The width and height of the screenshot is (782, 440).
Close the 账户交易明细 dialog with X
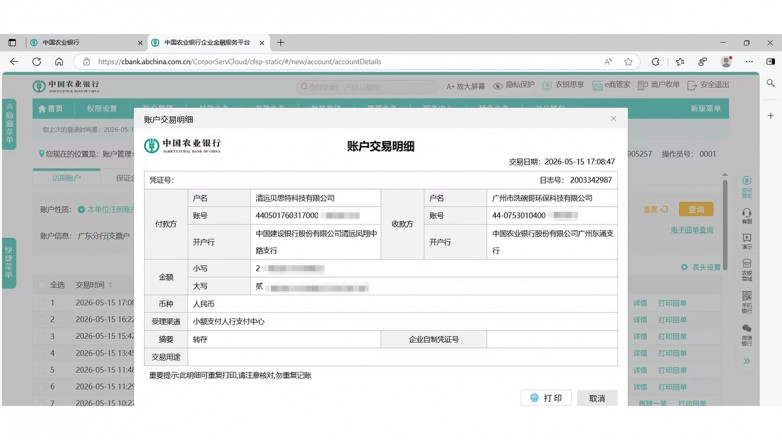613,119
